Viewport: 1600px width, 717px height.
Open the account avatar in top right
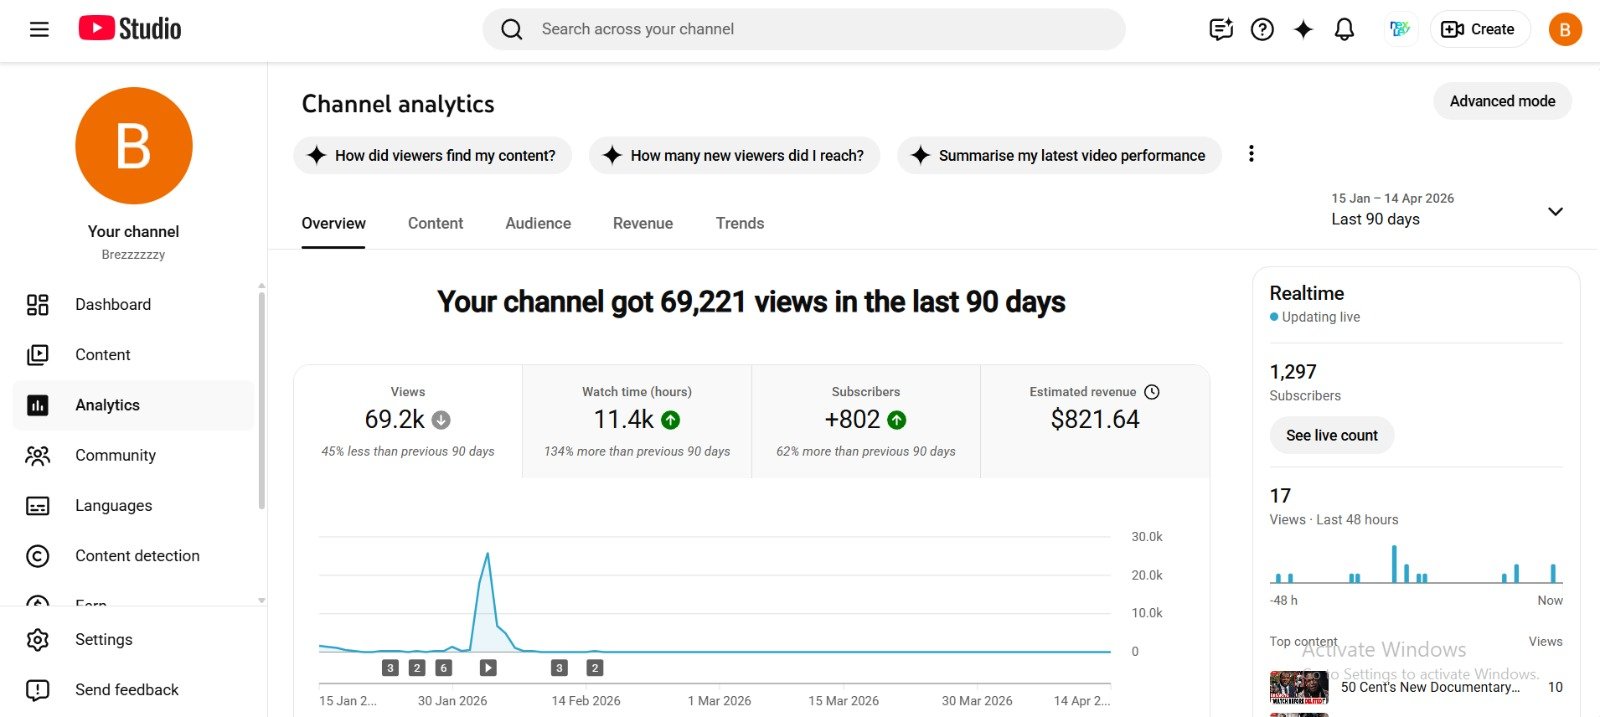pos(1565,29)
